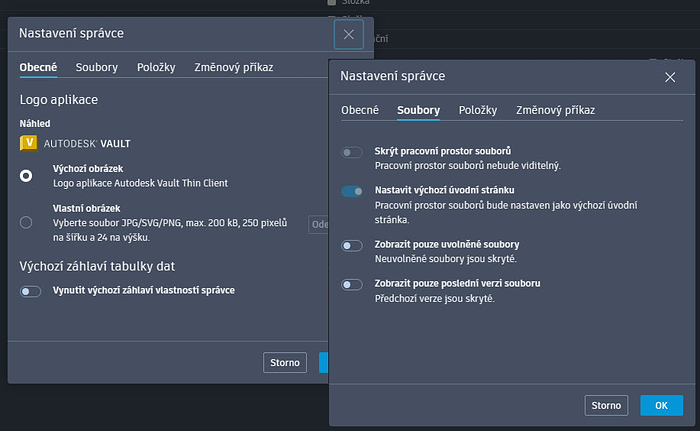The width and height of the screenshot is (700, 431).
Task: Toggle Vynutit výchozí záhlaví vlastností správce
Action: click(31, 291)
